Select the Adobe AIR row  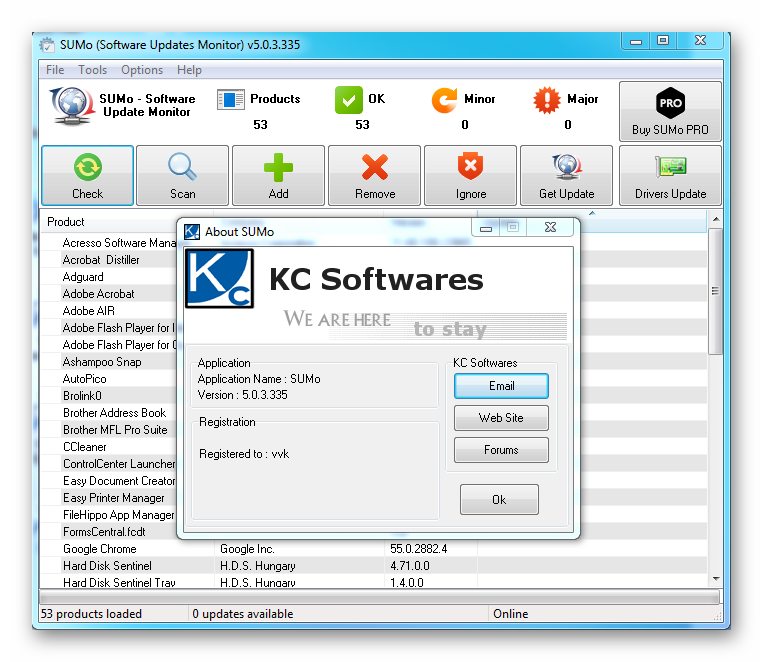point(89,311)
